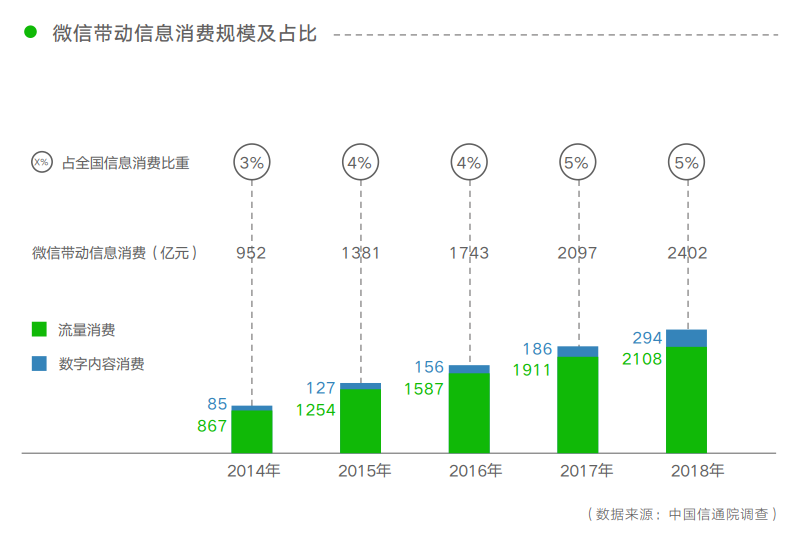Click the green 流量消费 legend swatch
The height and width of the screenshot is (543, 795).
40,330
